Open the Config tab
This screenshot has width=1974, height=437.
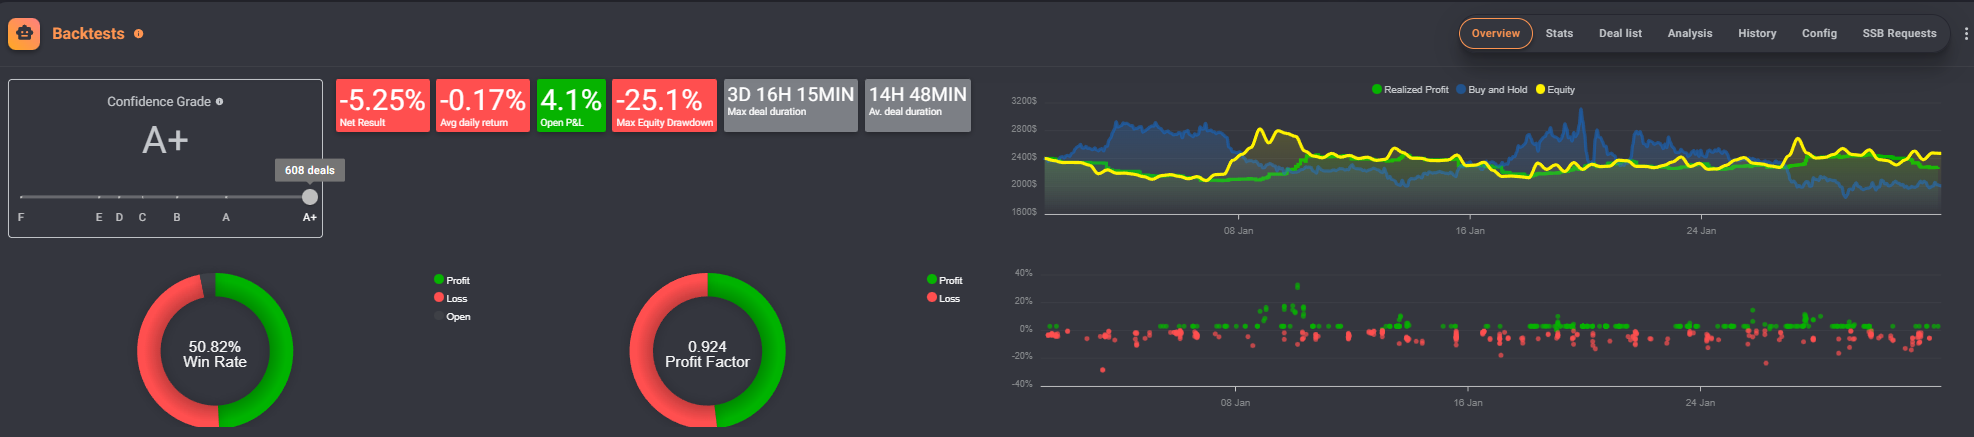1819,34
